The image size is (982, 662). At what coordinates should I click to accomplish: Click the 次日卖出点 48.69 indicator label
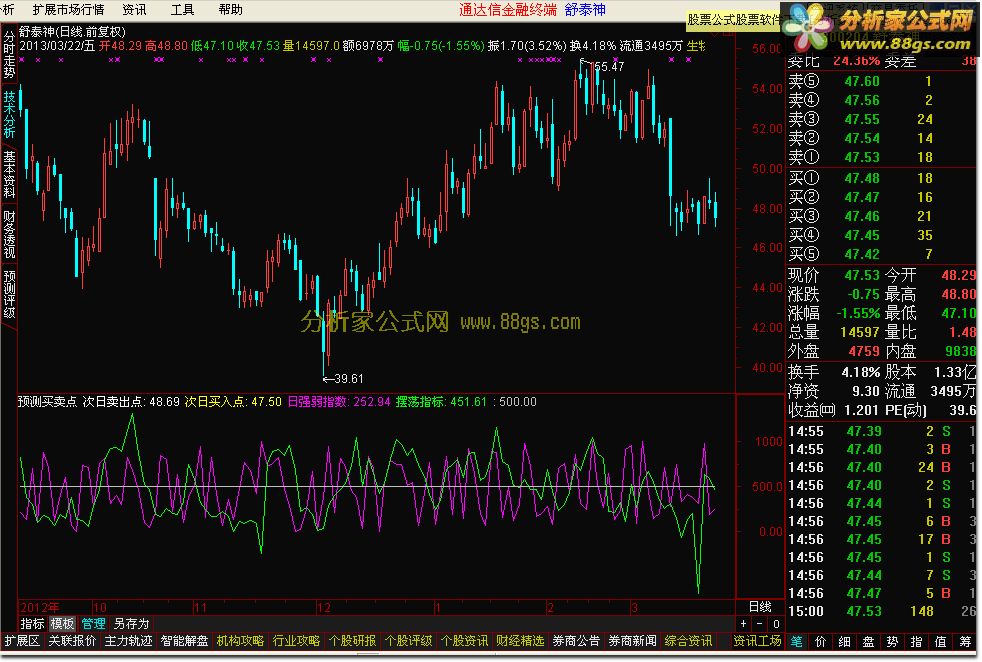131,402
